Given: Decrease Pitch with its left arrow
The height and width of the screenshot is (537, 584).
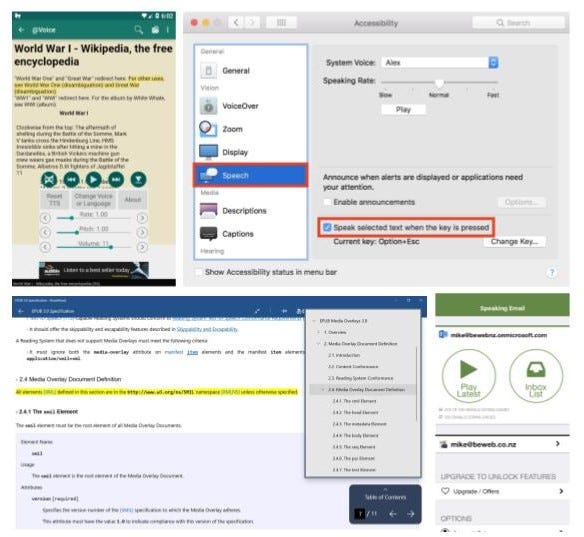Looking at the screenshot, I should tap(45, 232).
